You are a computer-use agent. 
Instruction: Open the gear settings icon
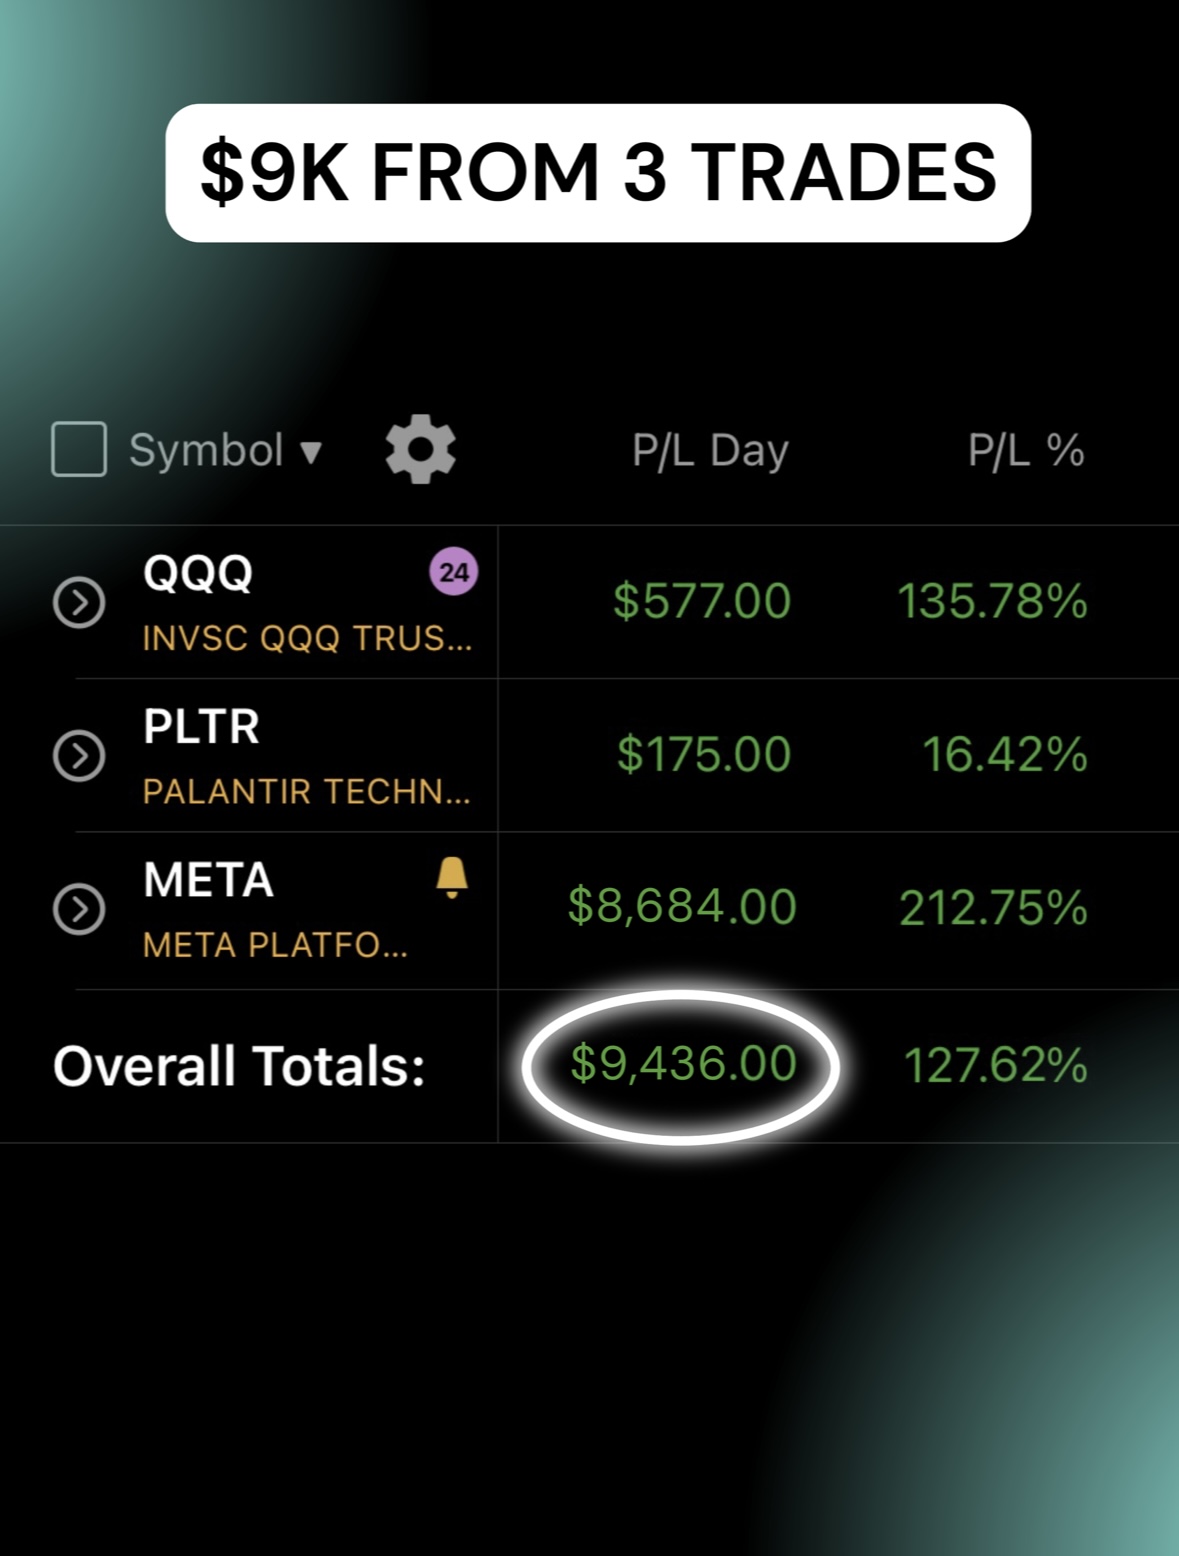tap(420, 450)
